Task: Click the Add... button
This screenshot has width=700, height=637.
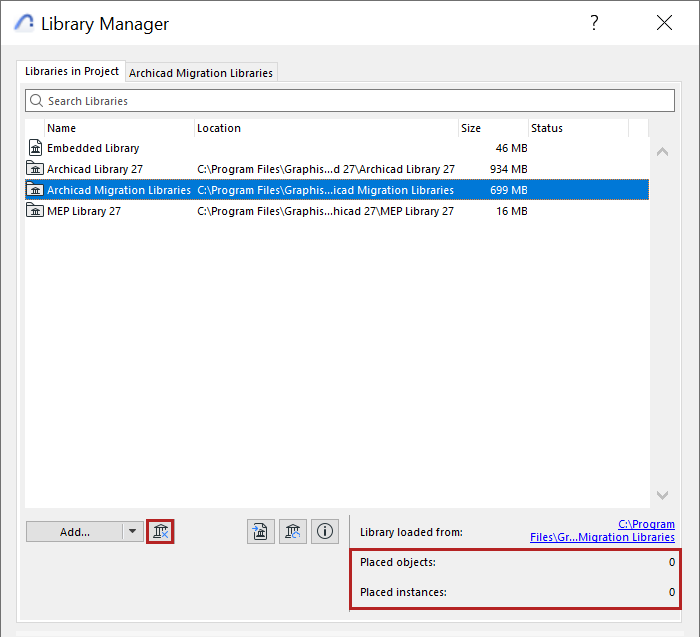Action: click(75, 531)
